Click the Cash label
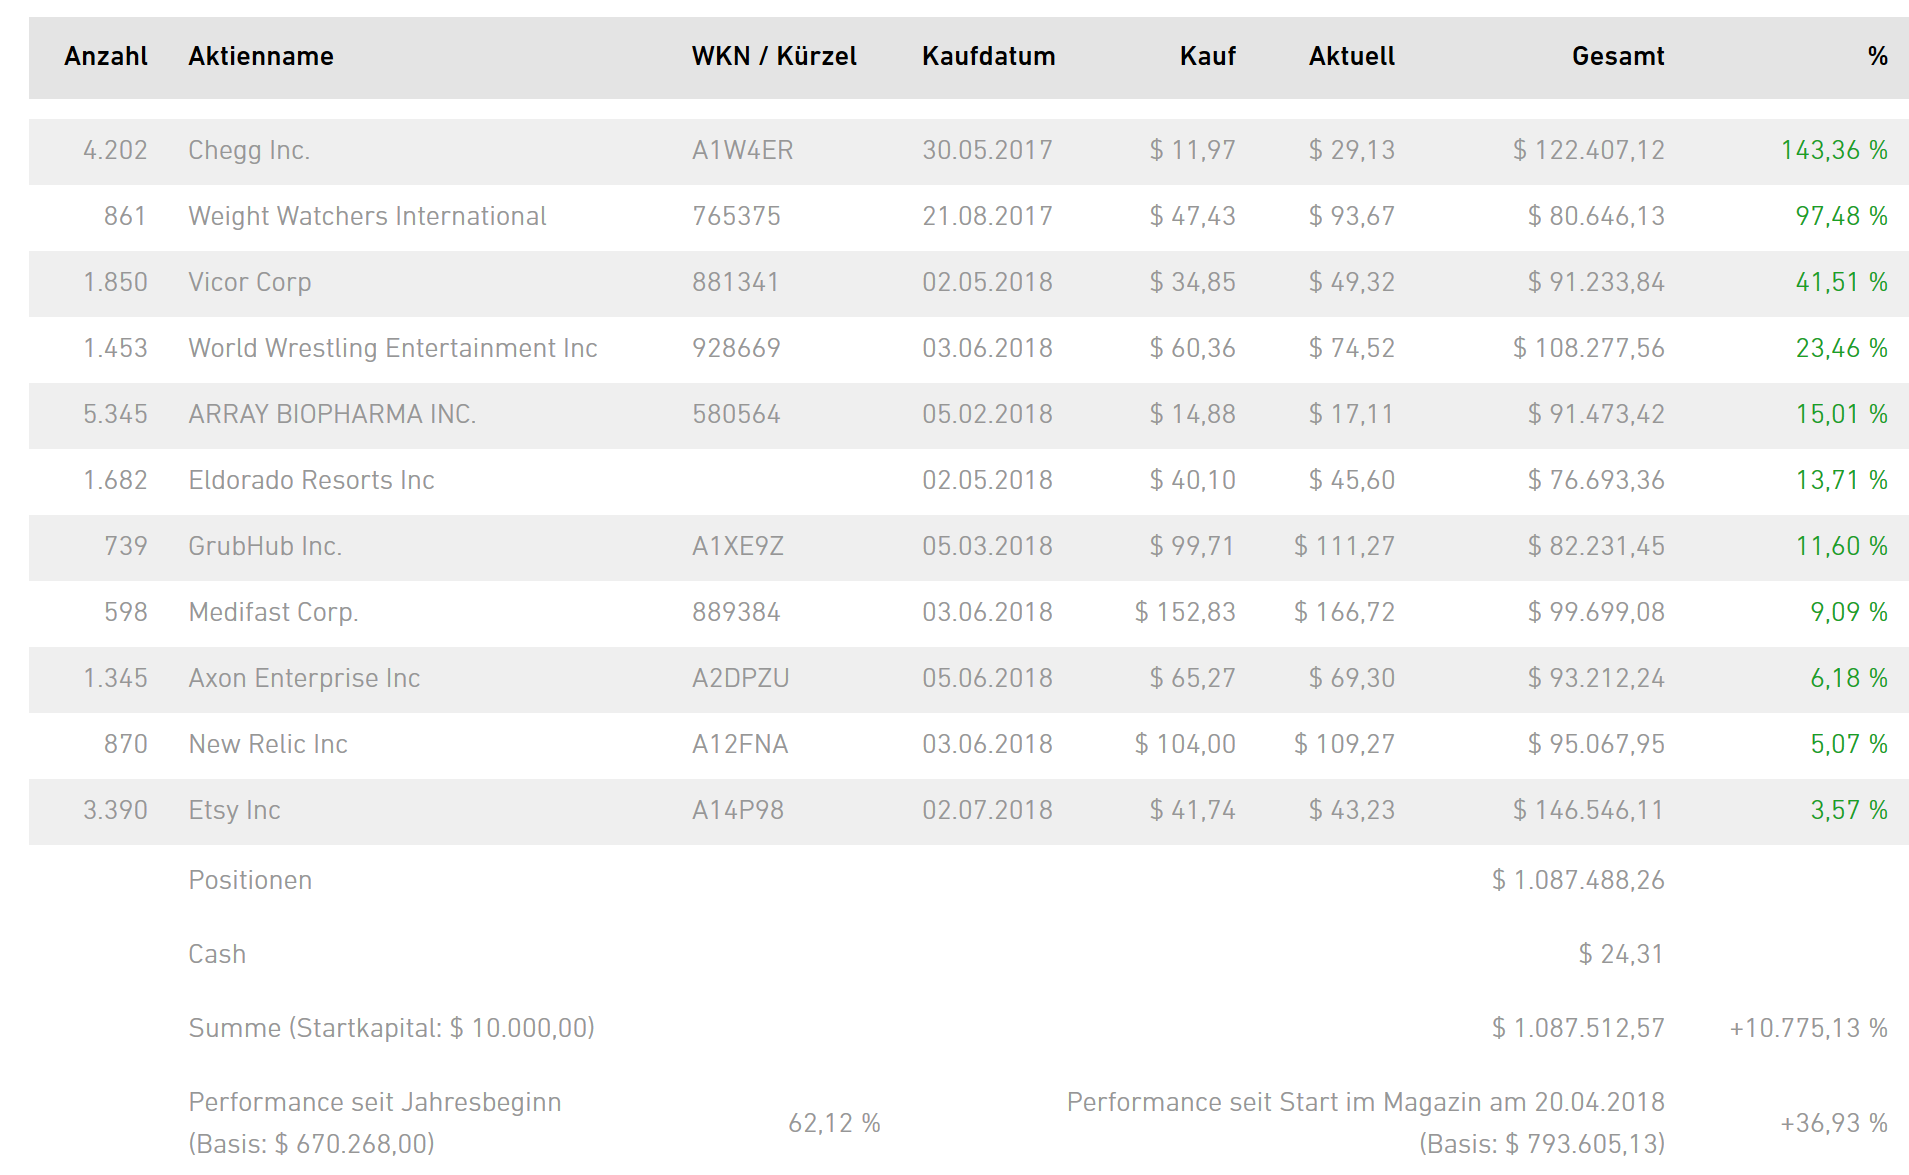Image resolution: width=1909 pixels, height=1175 pixels. pyautogui.click(x=217, y=954)
